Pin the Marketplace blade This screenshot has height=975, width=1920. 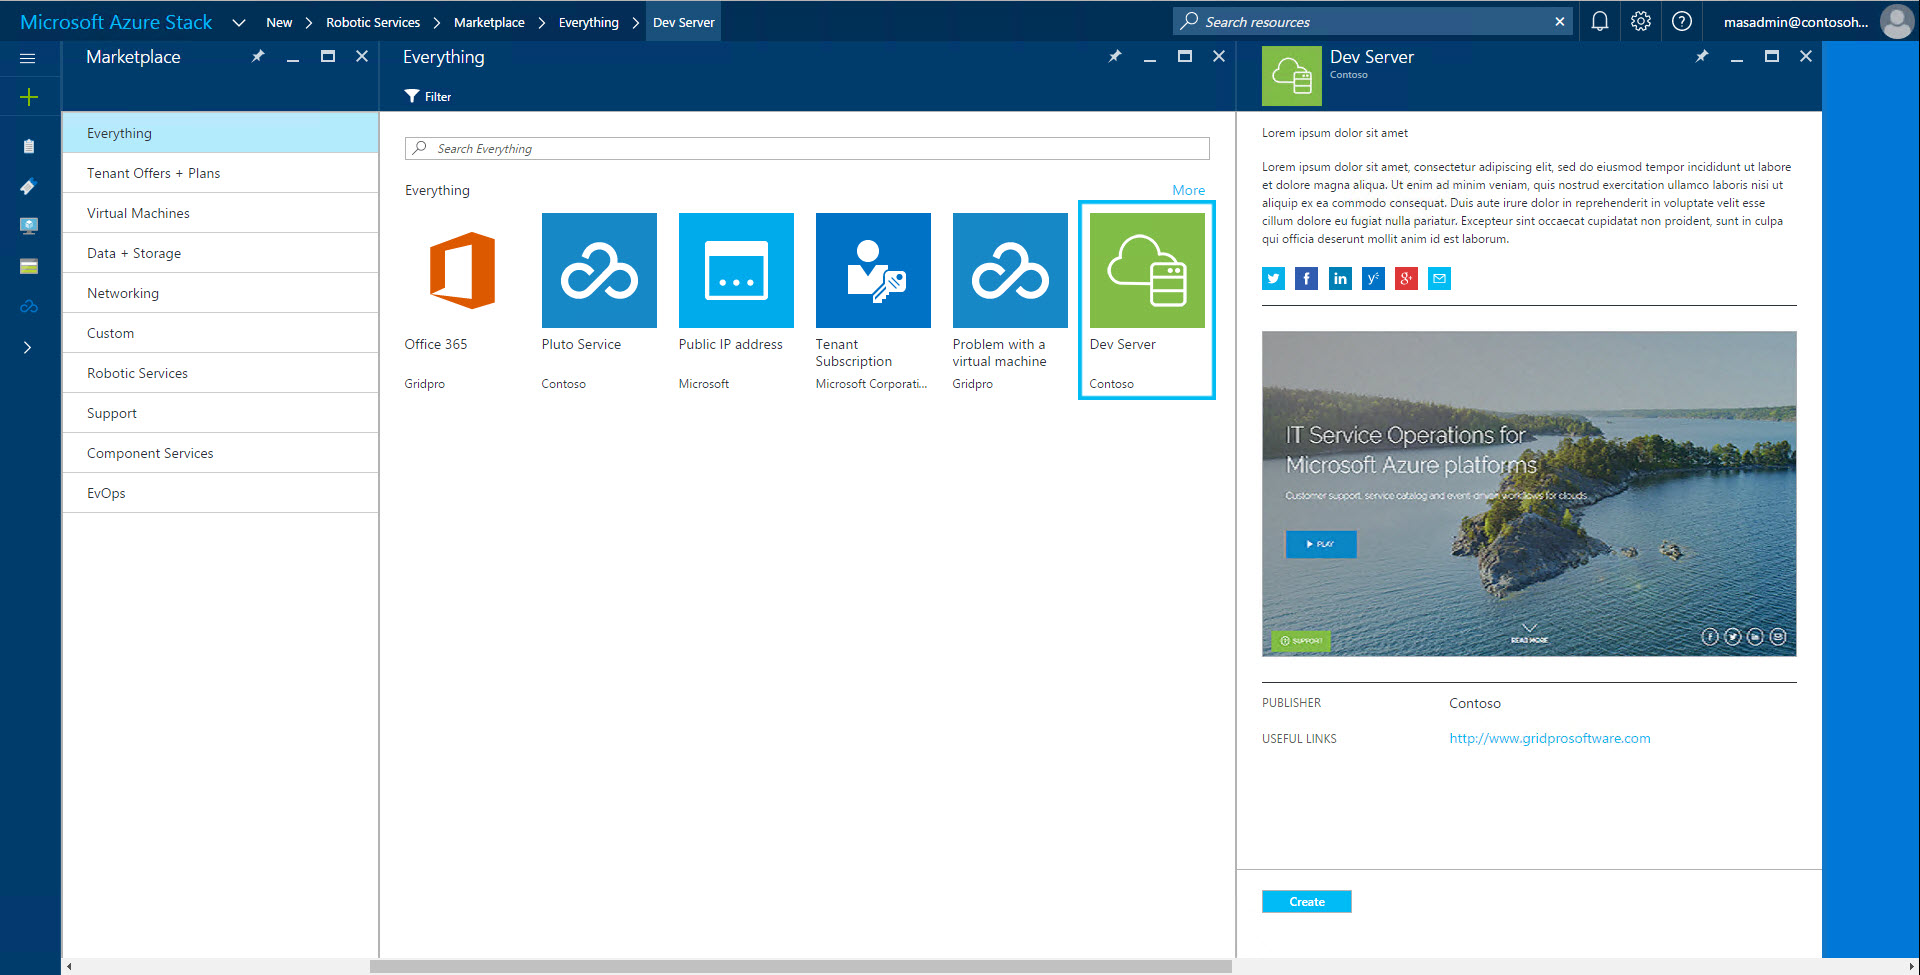[258, 57]
